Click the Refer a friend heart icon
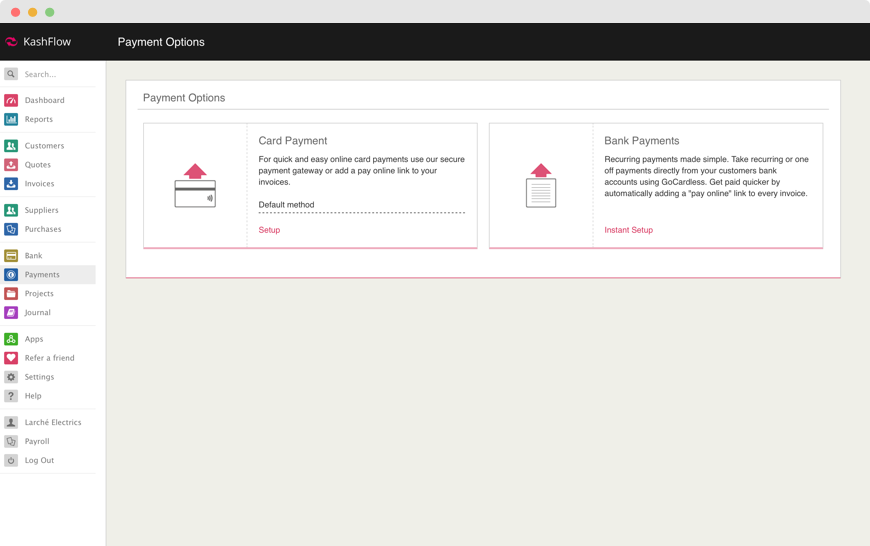 11,358
